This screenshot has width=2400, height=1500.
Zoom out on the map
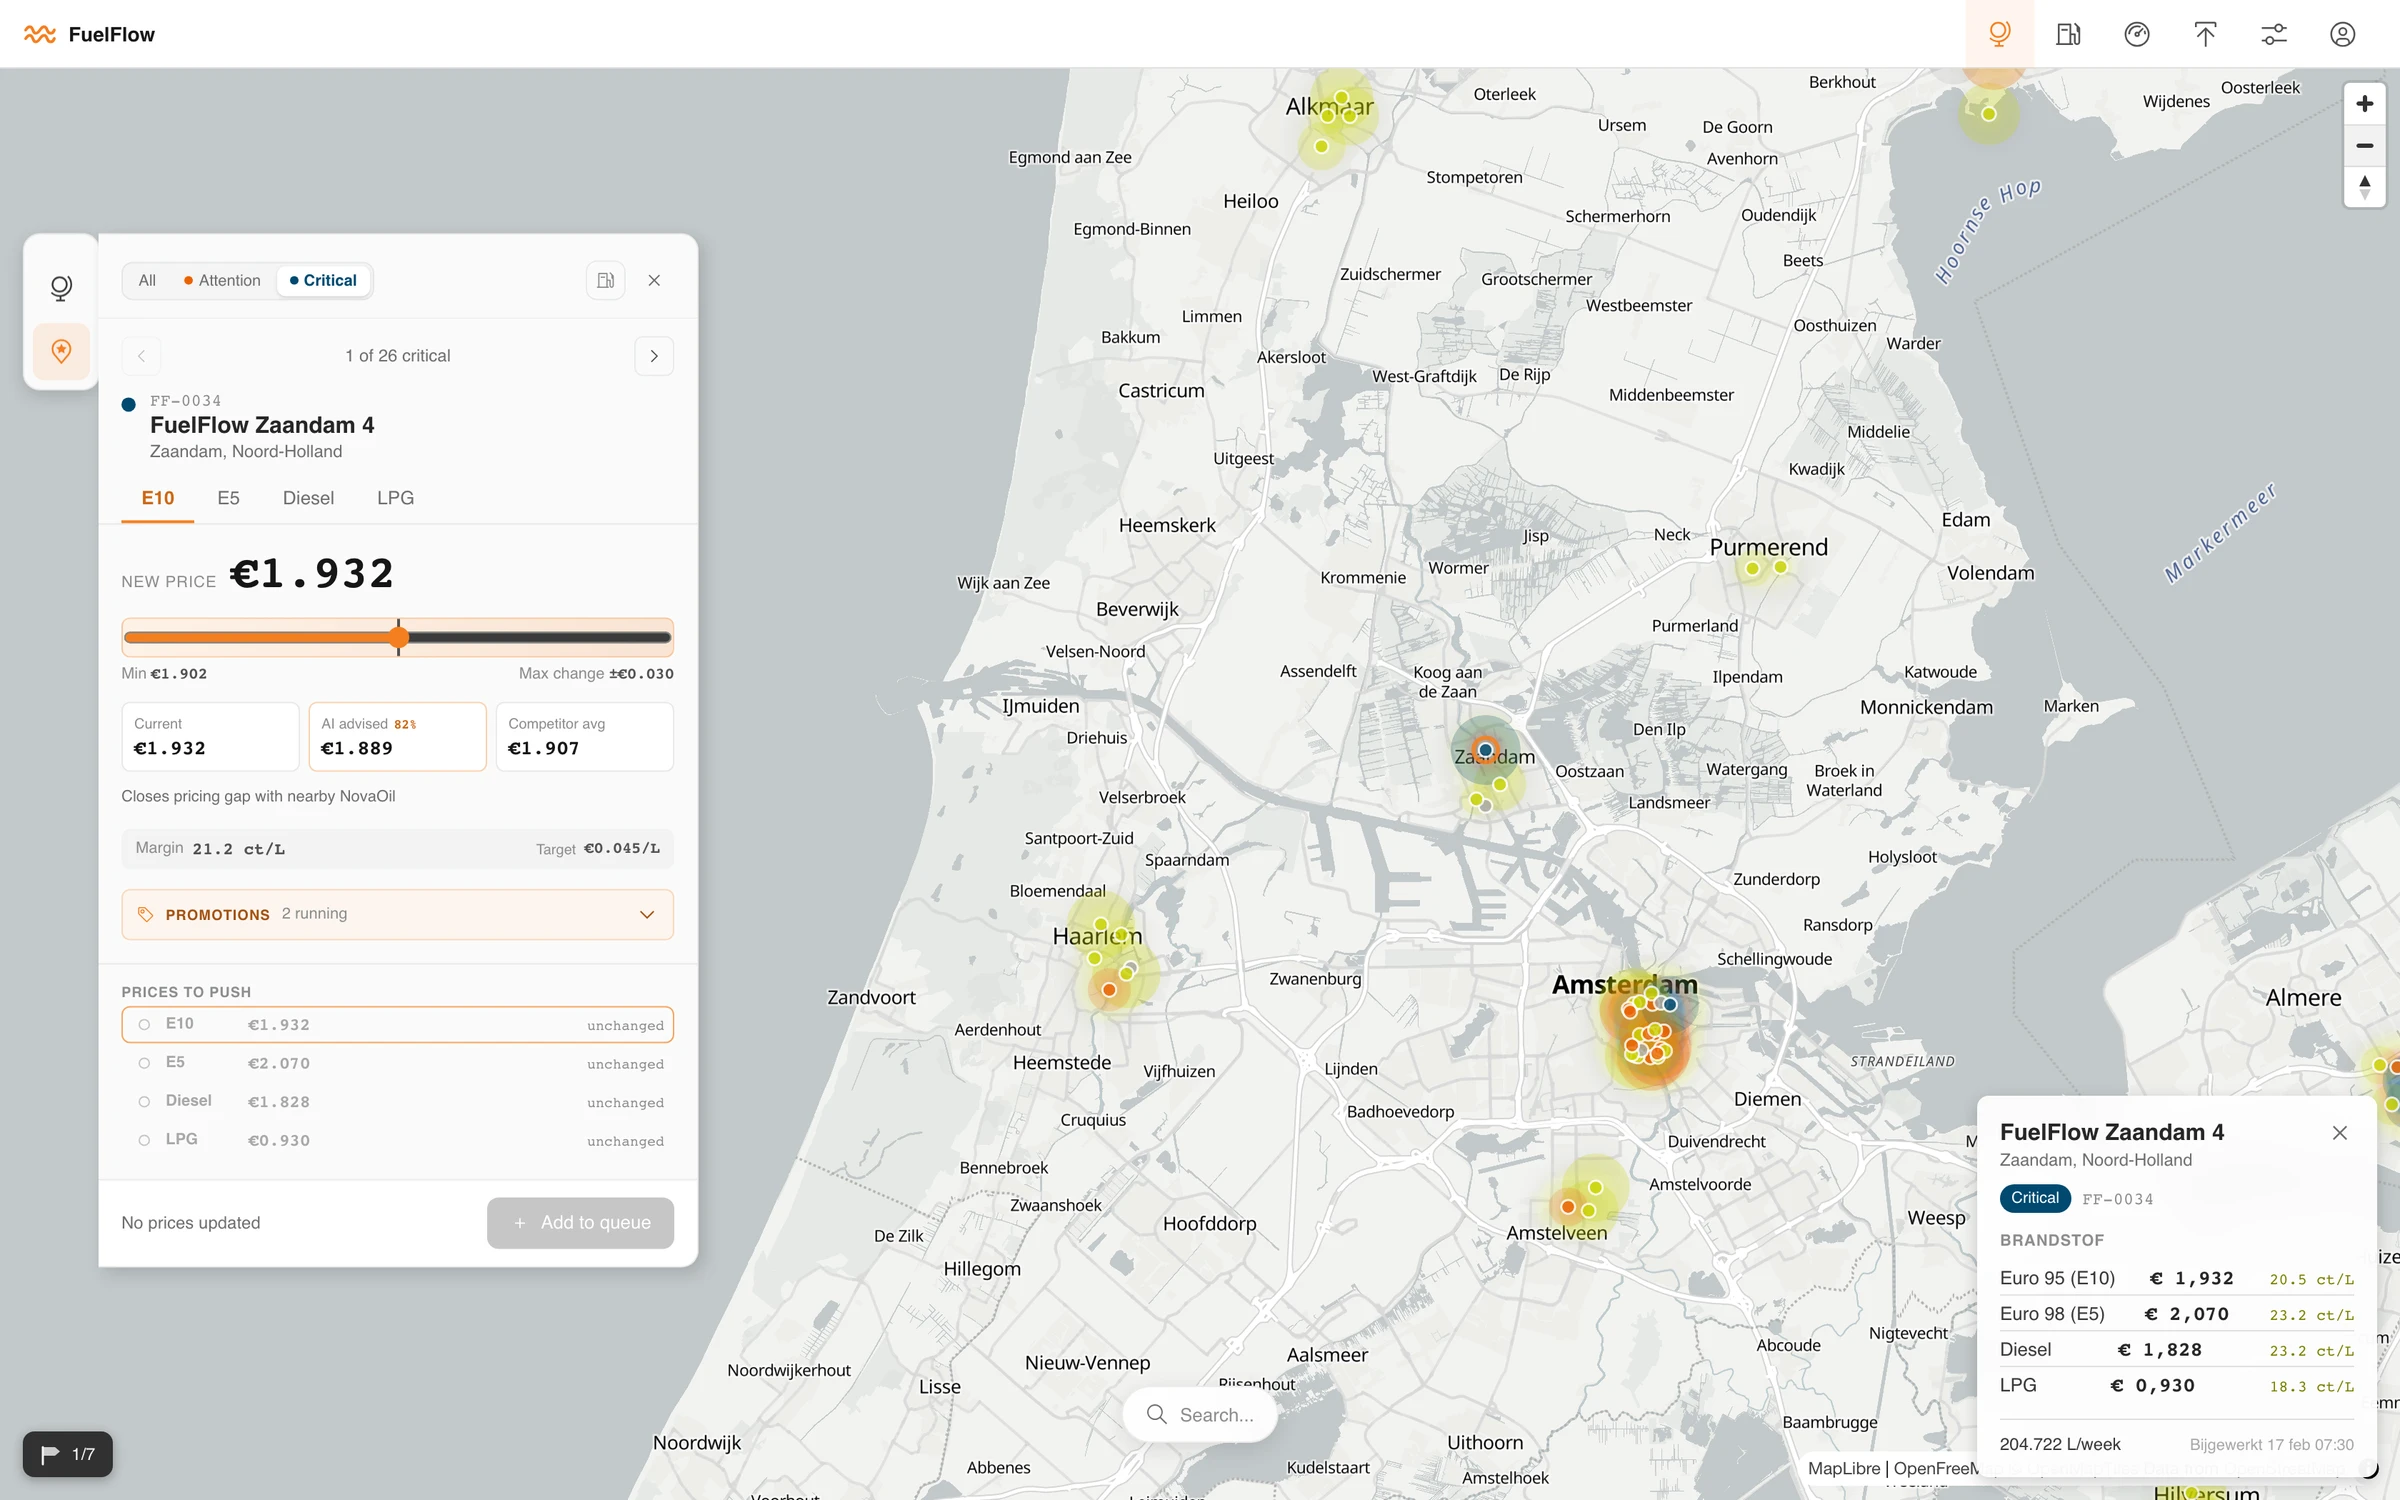[2364, 146]
